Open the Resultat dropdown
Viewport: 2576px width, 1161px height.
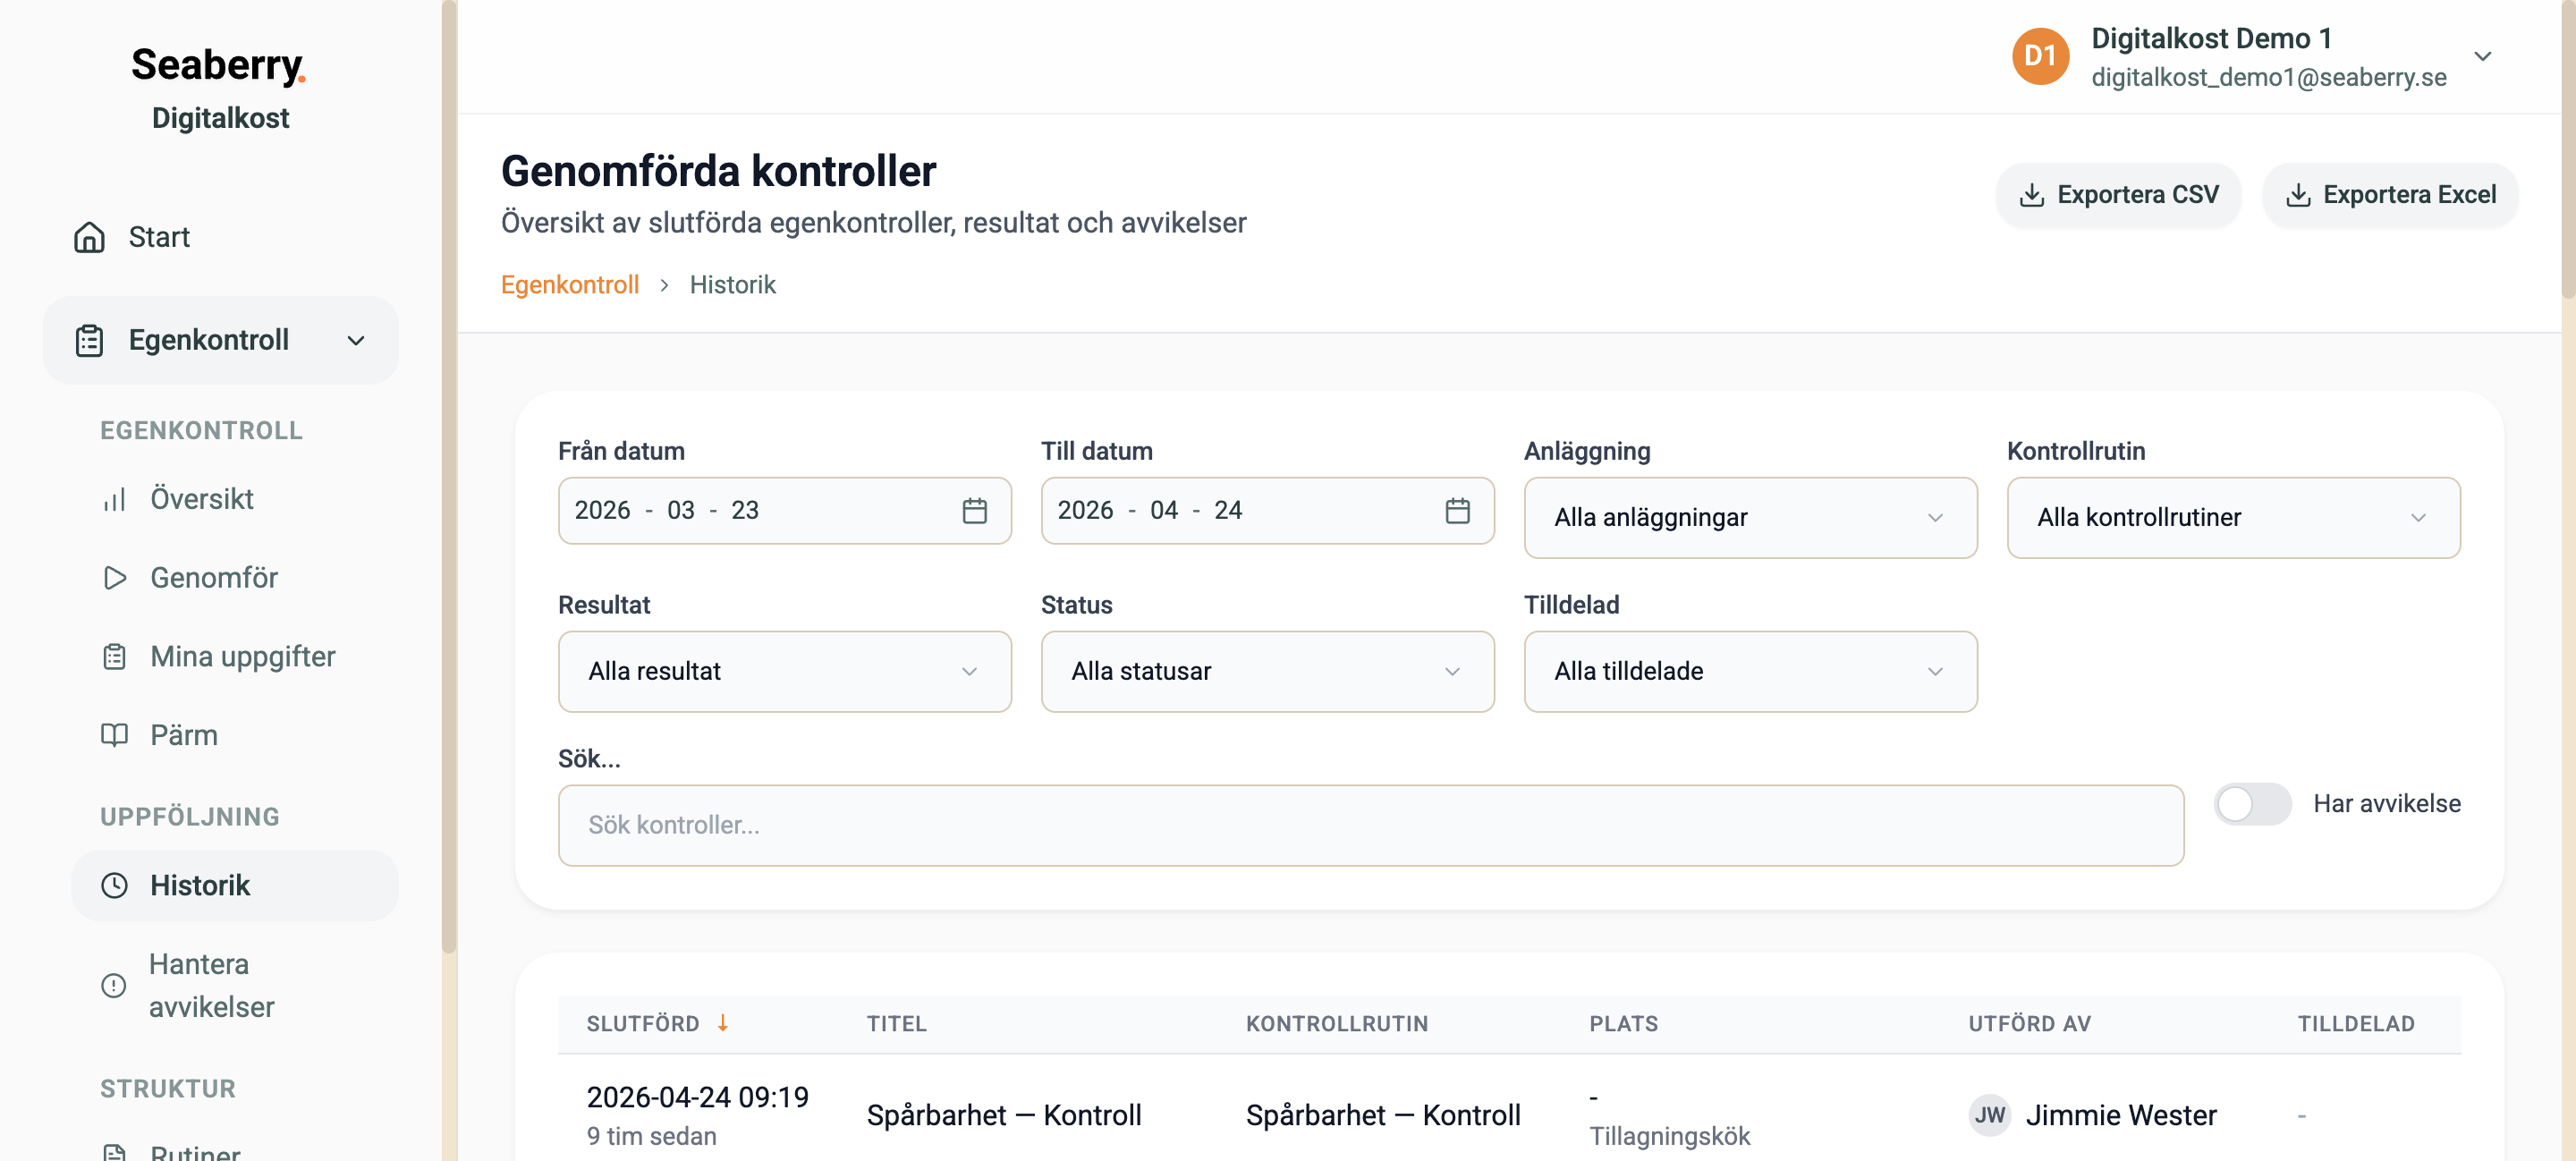(784, 671)
